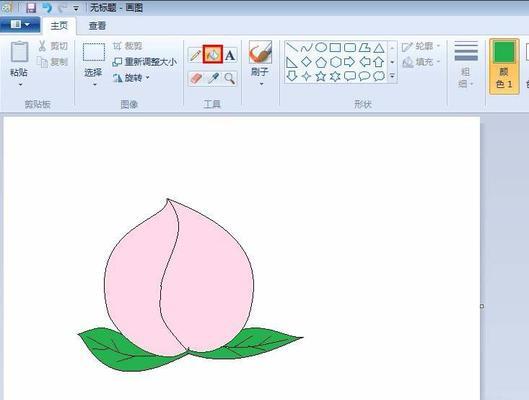Select the Pencil tool
Viewport: 529px width, 400px height.
(x=195, y=54)
